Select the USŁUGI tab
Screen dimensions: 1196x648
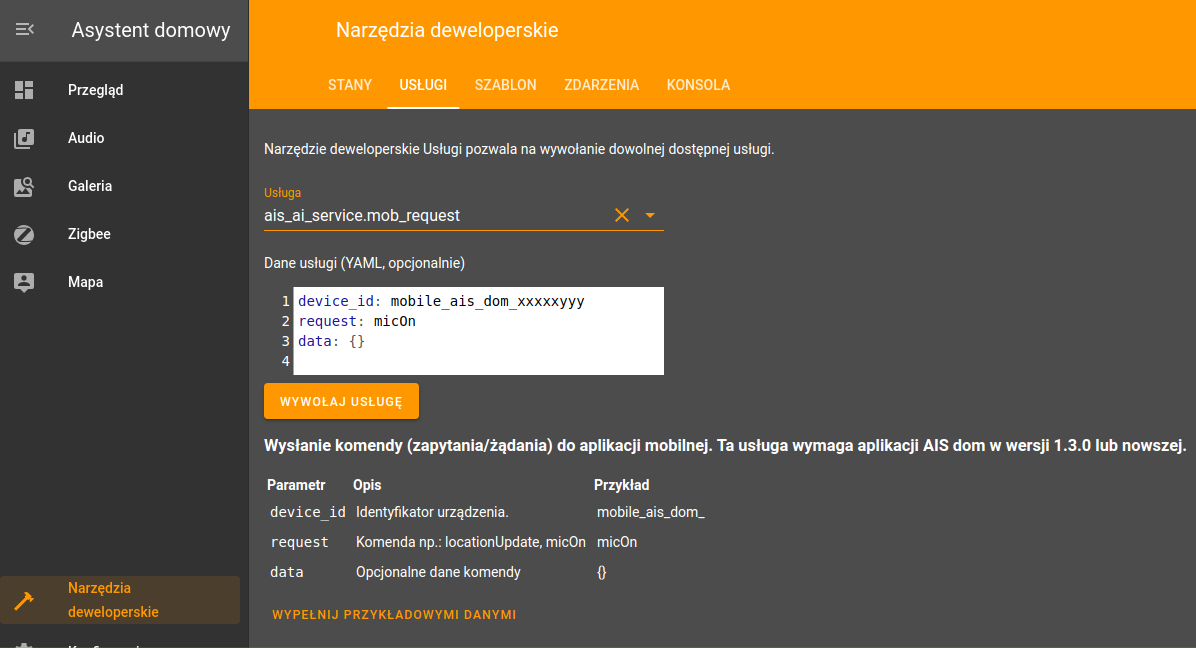point(423,85)
